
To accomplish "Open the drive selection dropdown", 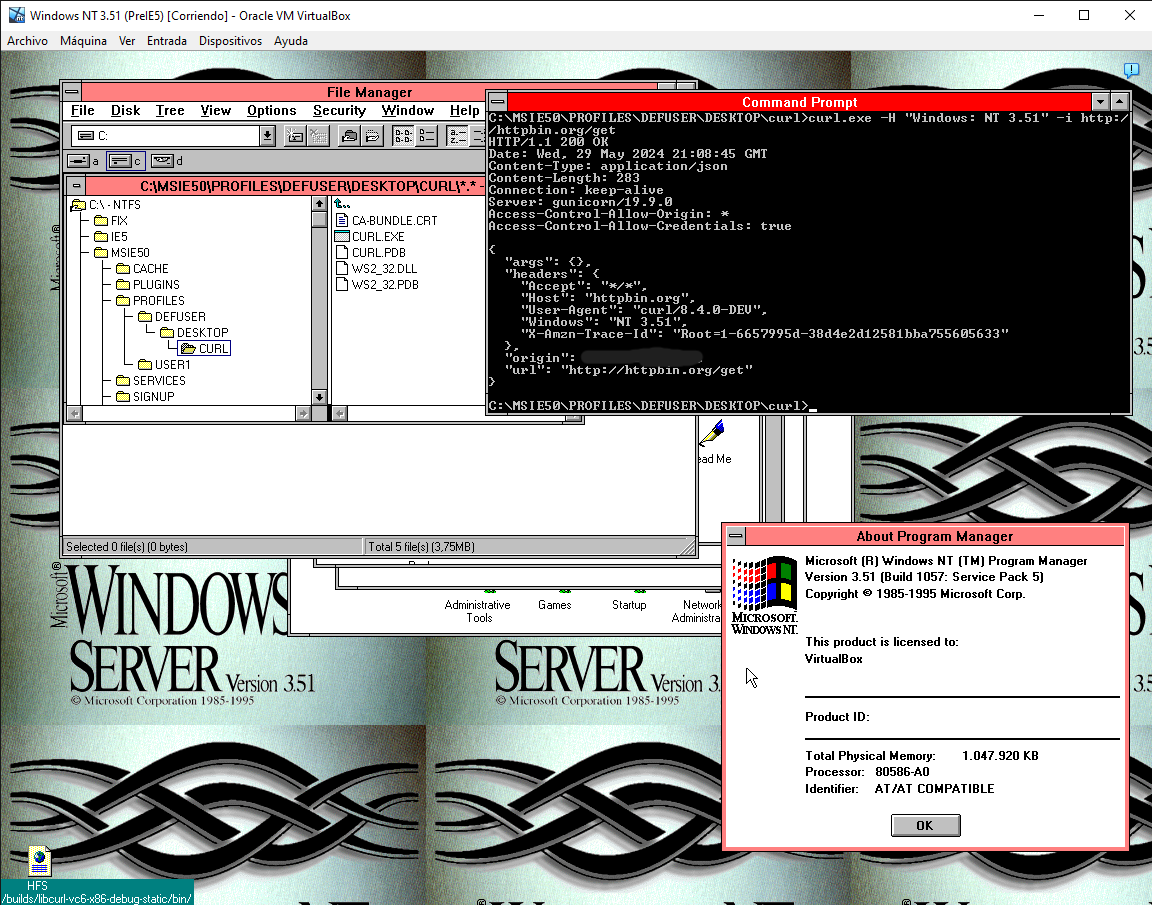I will 267,137.
